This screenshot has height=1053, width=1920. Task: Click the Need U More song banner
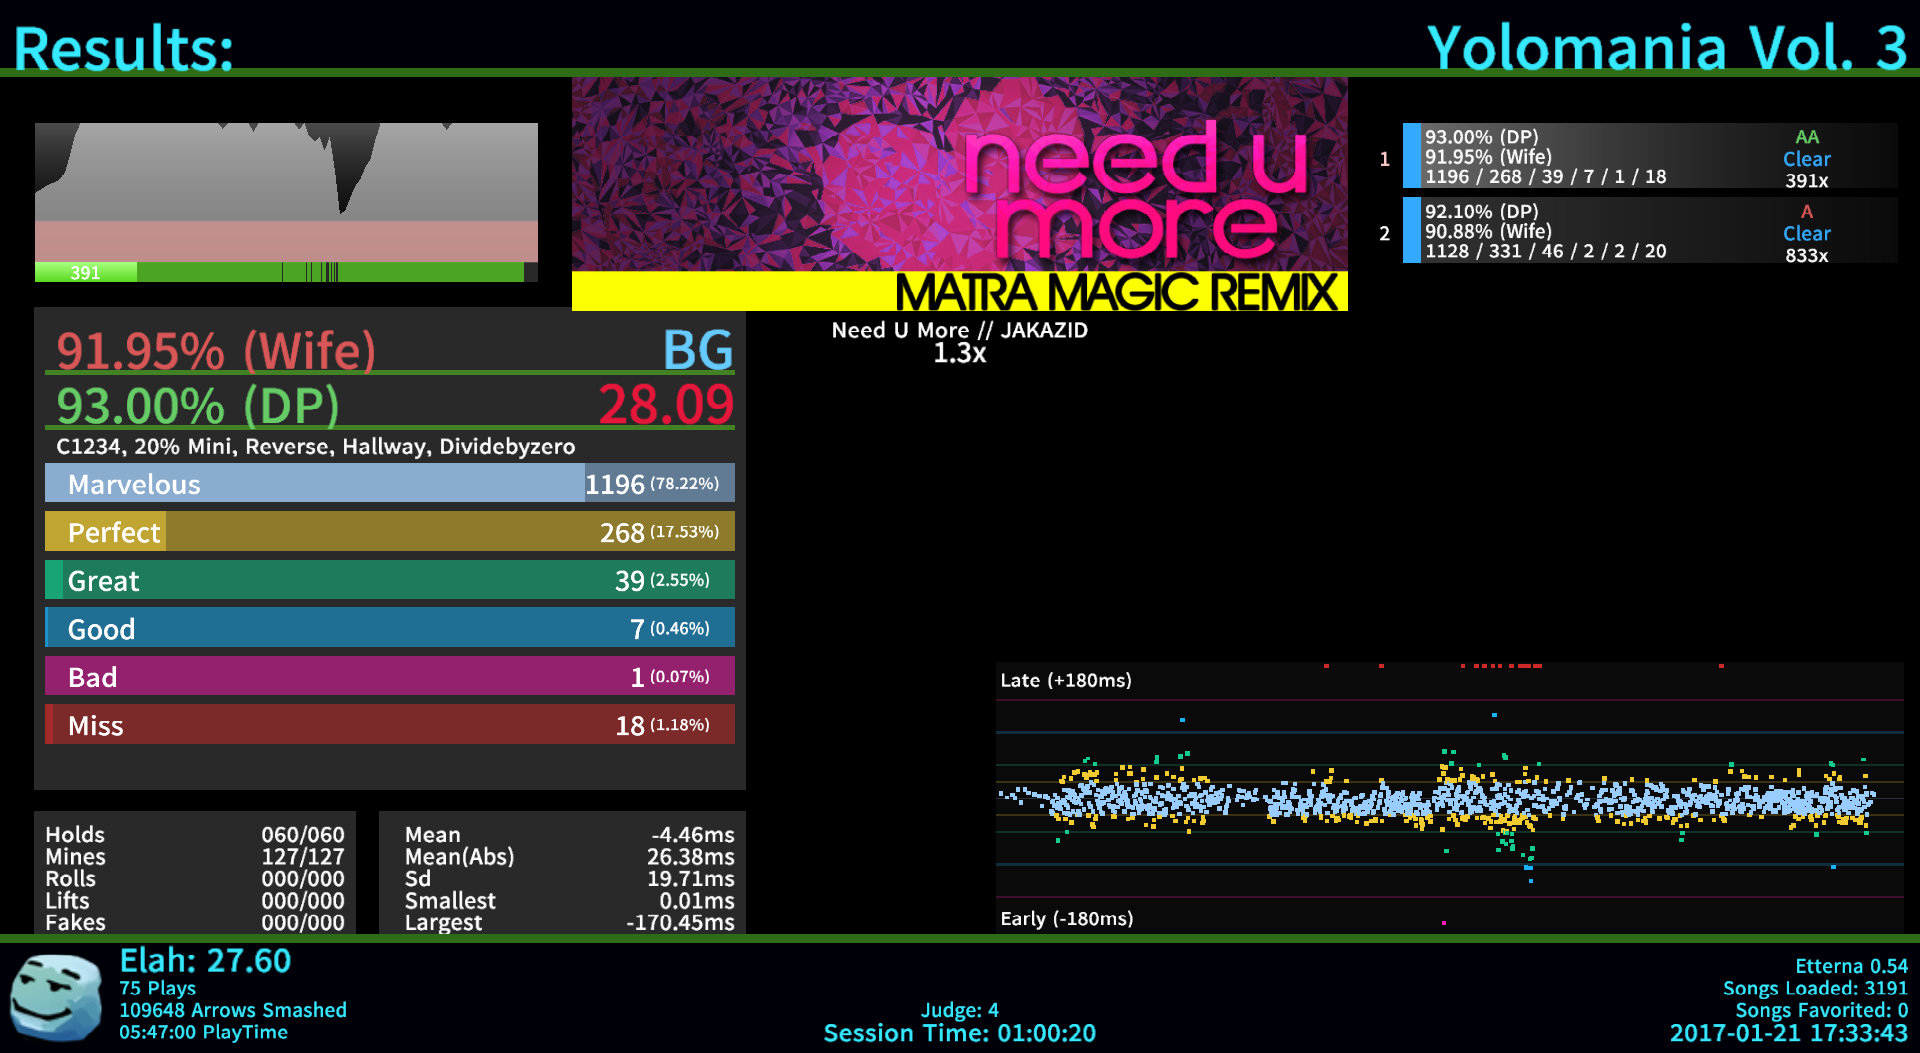point(959,194)
